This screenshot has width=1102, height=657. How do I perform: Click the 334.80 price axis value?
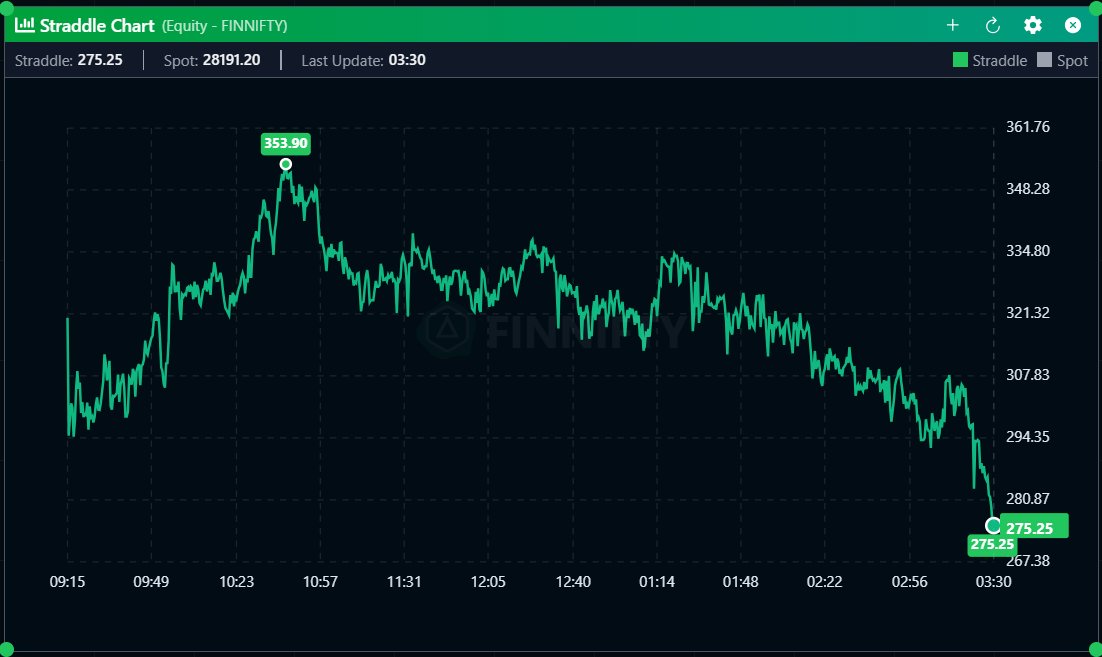pos(1028,251)
